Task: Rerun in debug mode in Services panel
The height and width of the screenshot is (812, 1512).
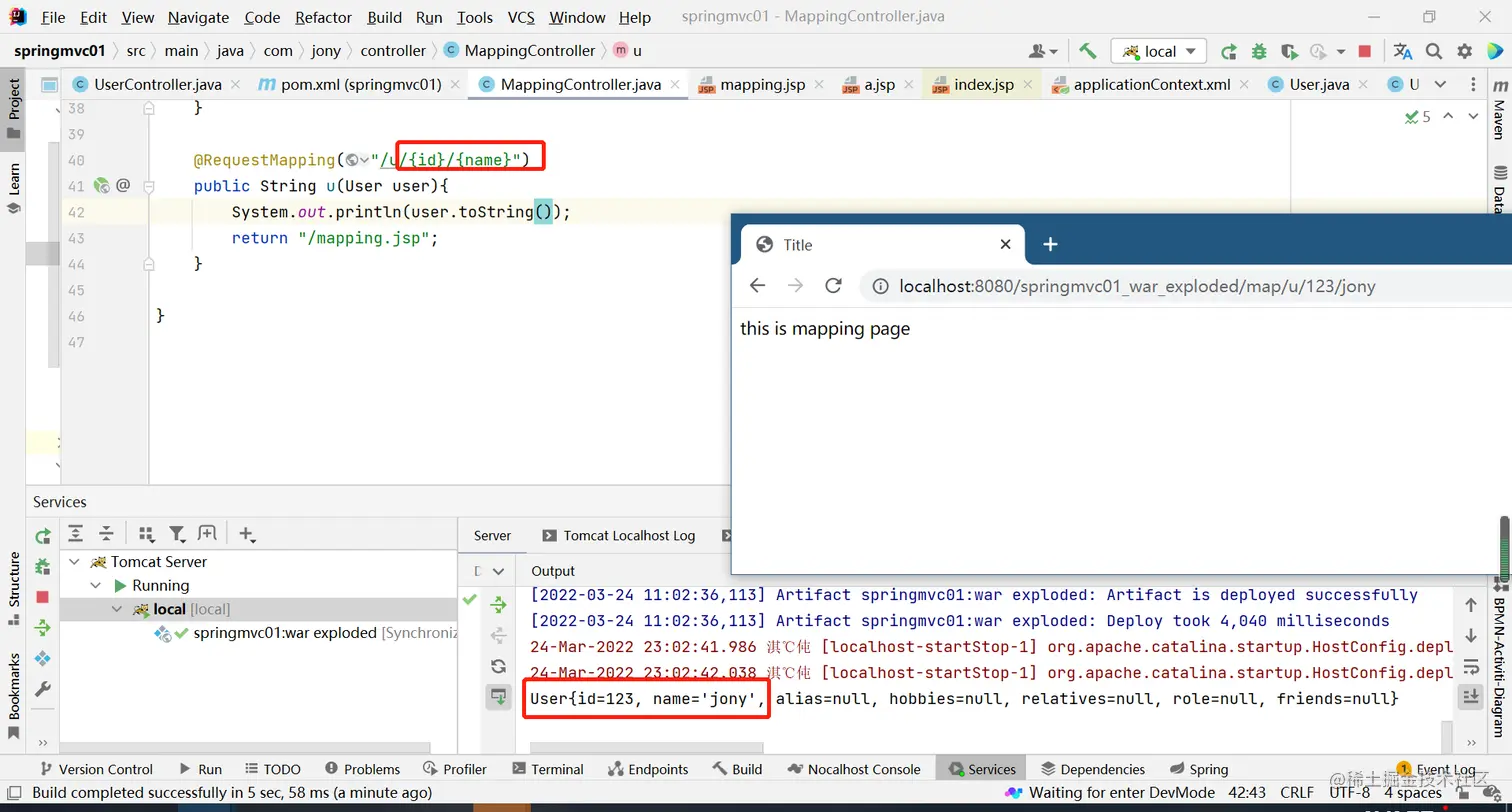Action: click(42, 567)
